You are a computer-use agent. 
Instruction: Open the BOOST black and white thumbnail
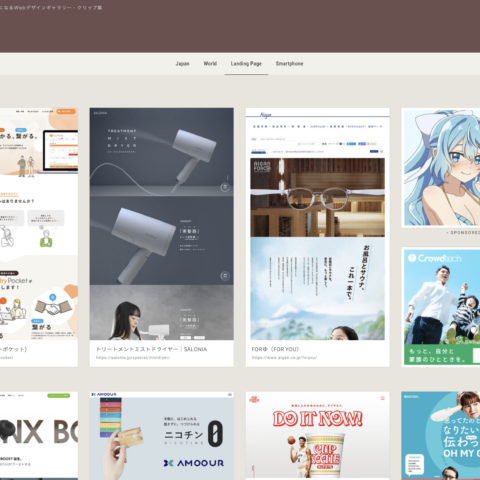[39, 436]
